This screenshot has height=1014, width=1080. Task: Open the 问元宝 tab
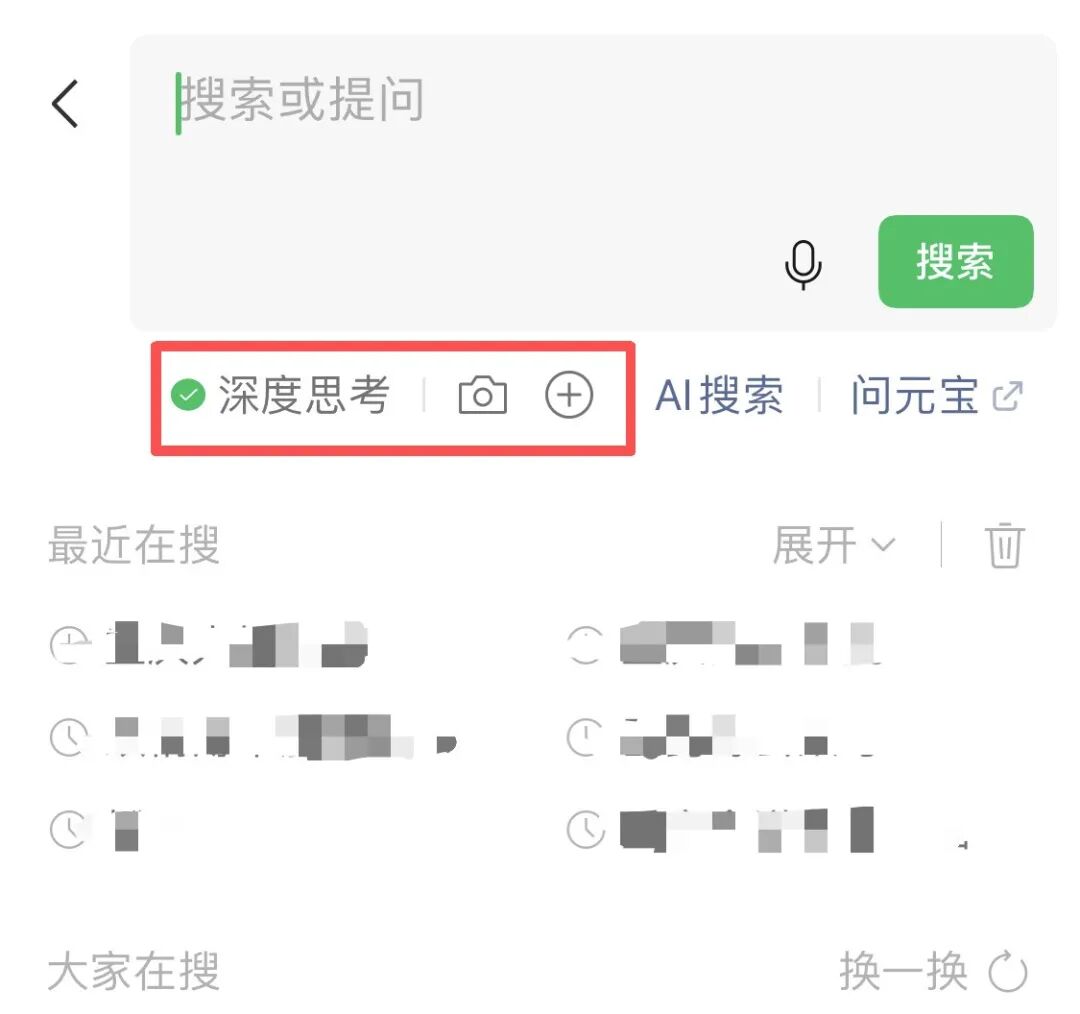click(915, 396)
